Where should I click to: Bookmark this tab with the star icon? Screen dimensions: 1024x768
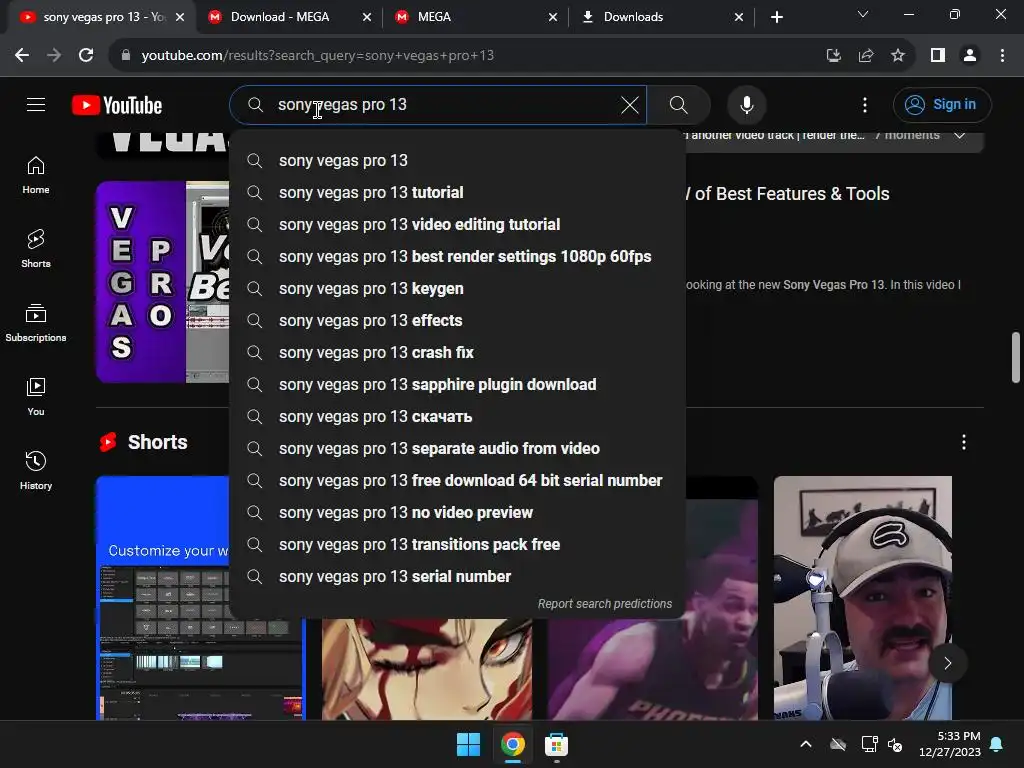898,56
